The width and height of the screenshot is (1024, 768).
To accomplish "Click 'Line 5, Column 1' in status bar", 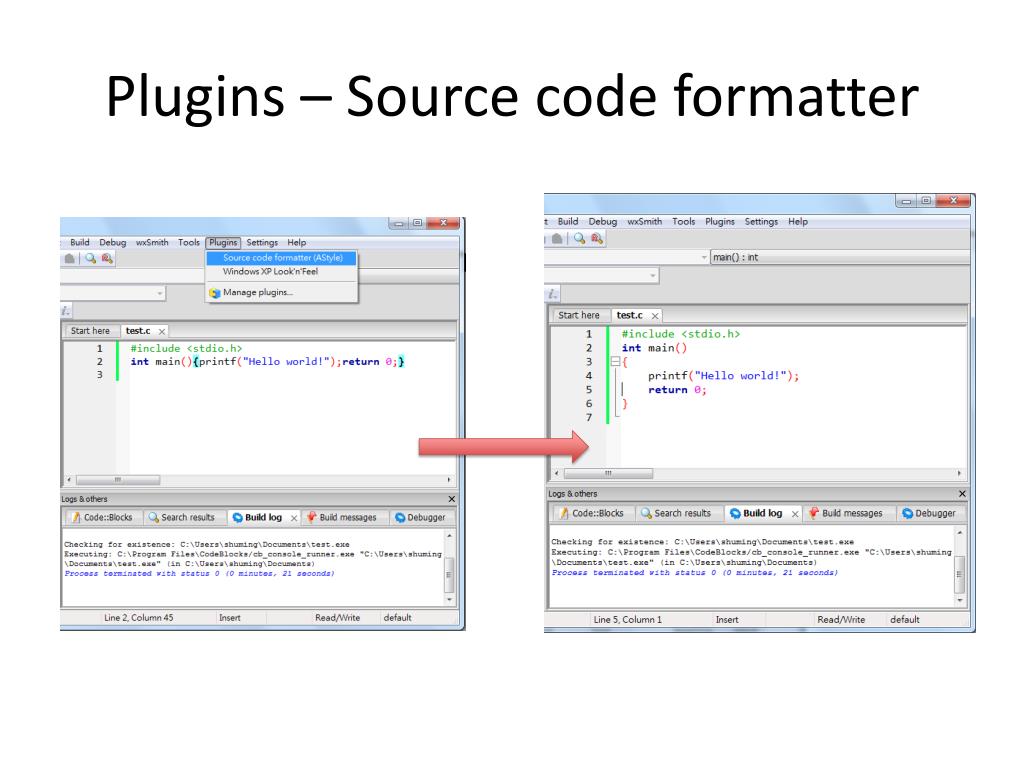I will 628,620.
